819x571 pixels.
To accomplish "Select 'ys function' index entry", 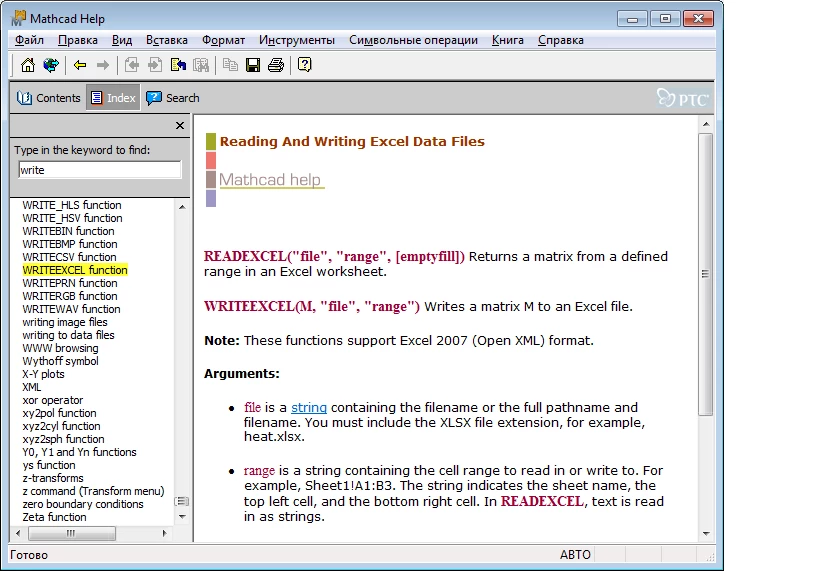I will (x=49, y=465).
